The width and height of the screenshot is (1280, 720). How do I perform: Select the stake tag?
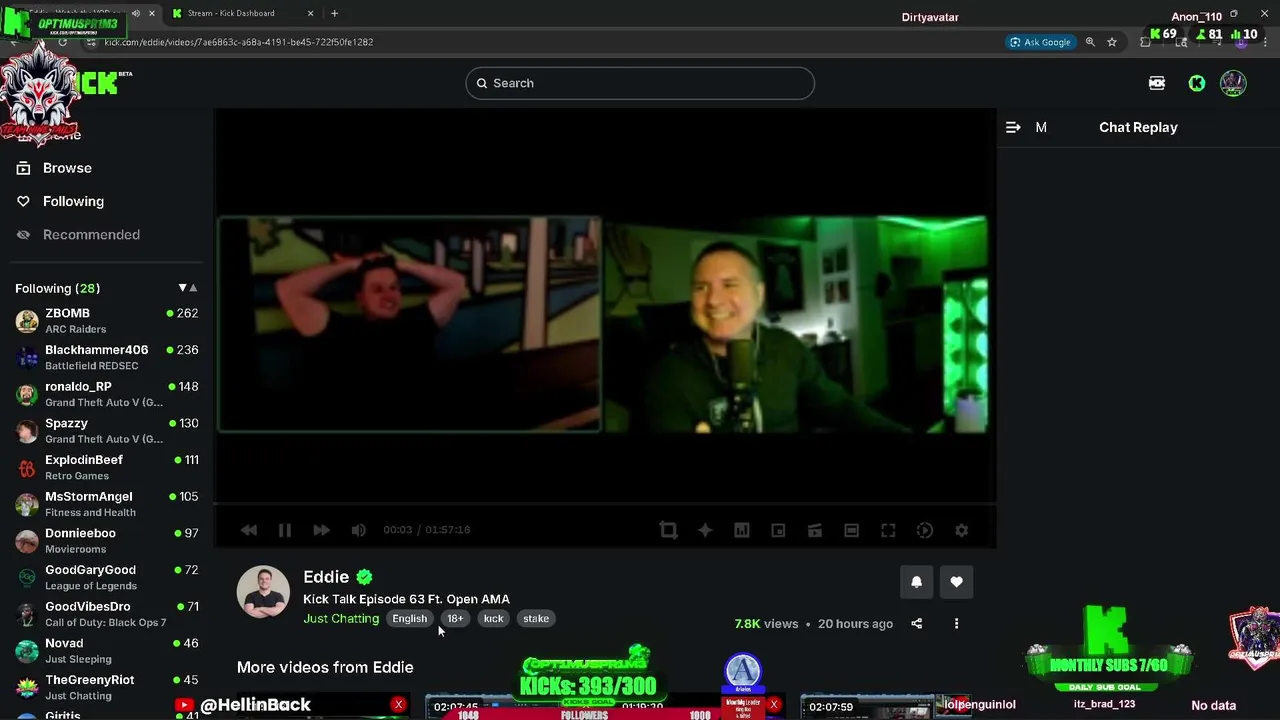(536, 619)
